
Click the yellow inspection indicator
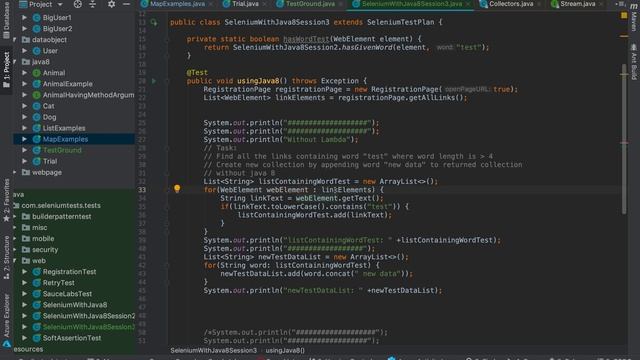[x=624, y=16]
